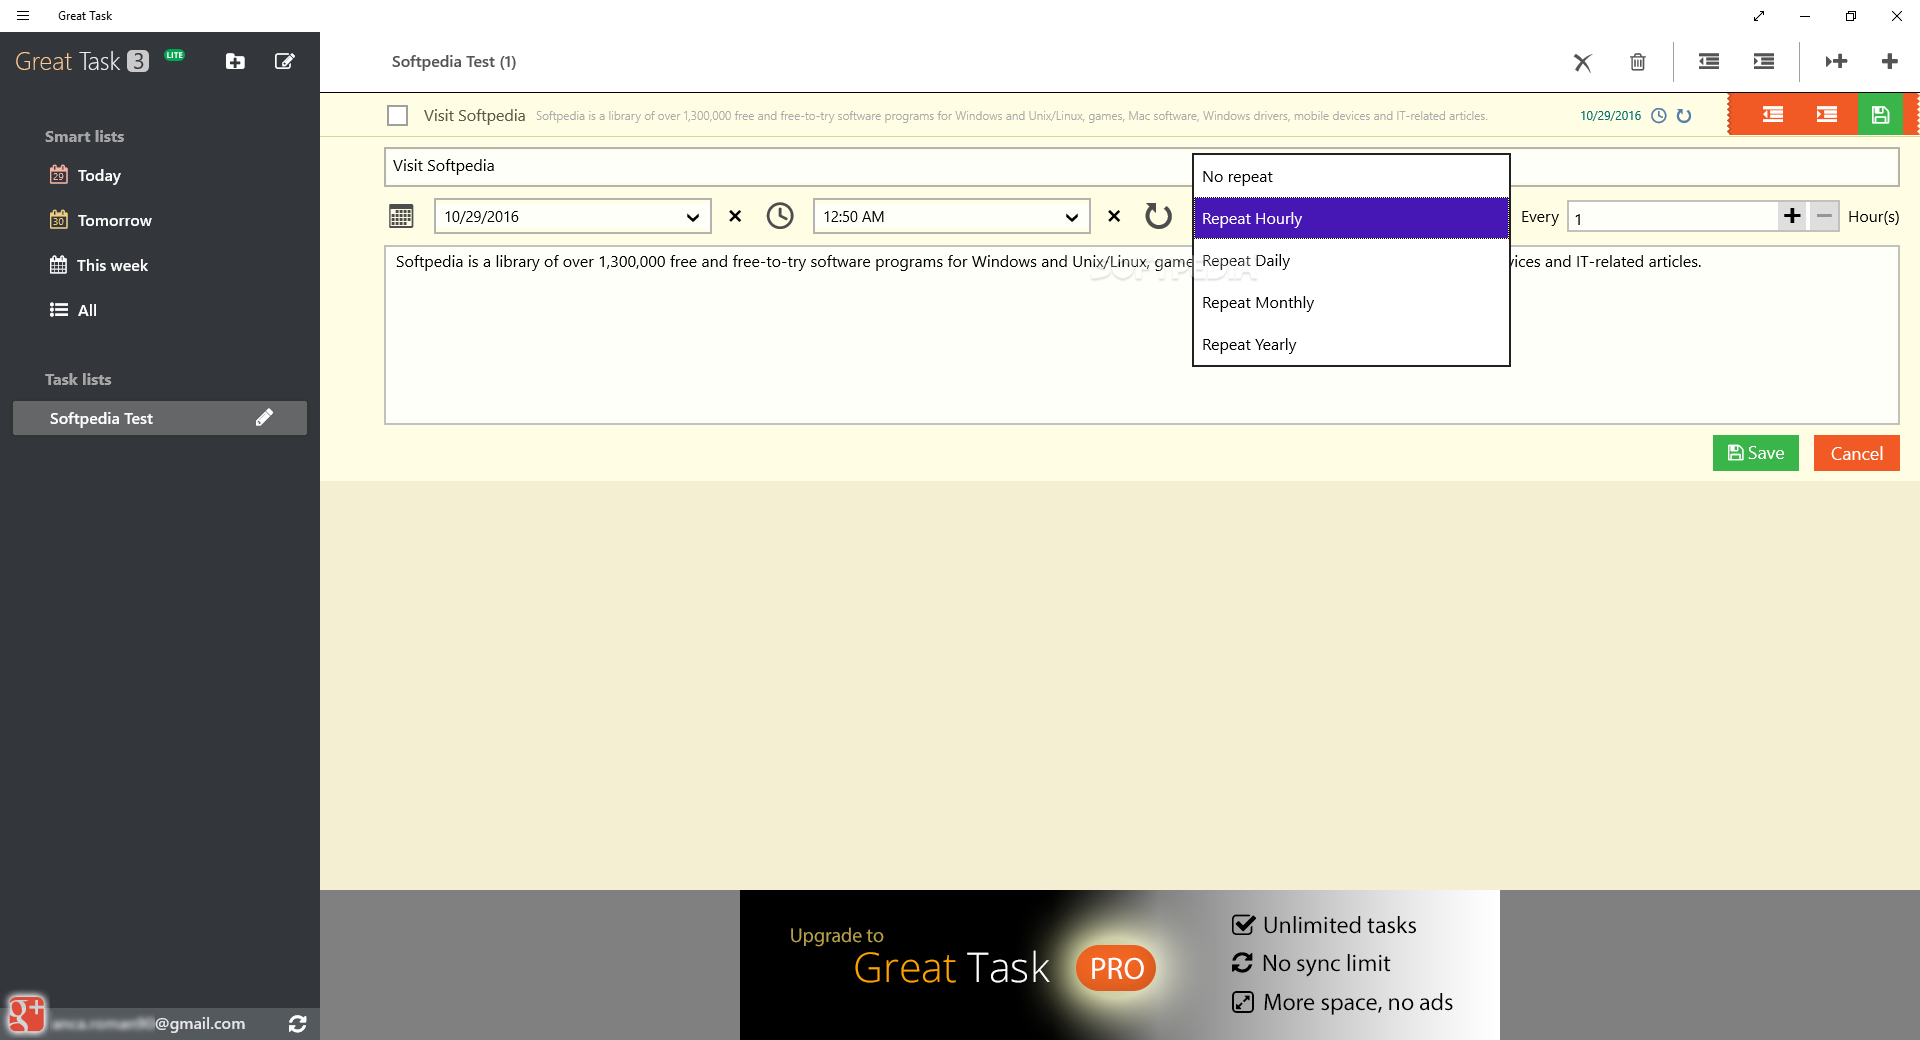This screenshot has width=1920, height=1040.
Task: Open the calendar date picker icon
Action: pyautogui.click(x=401, y=216)
